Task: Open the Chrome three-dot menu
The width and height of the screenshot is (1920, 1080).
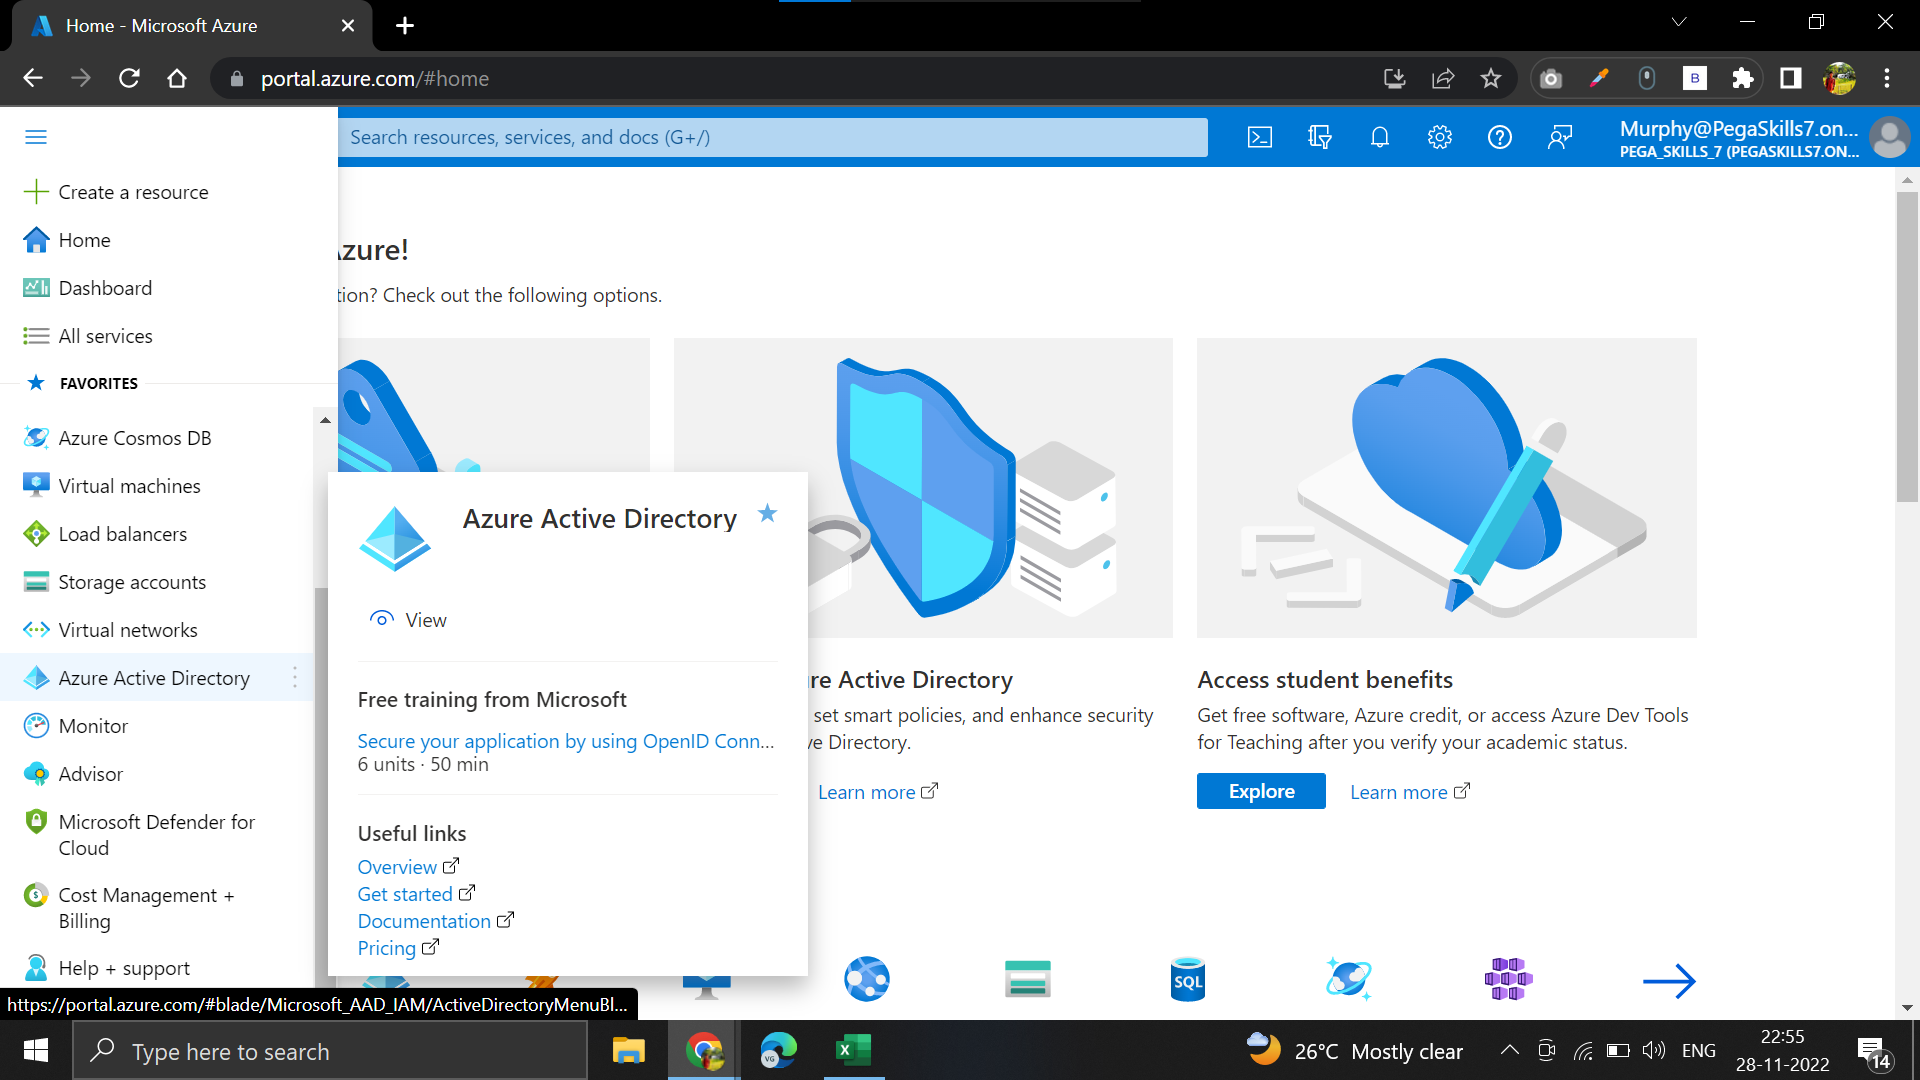Action: coord(1887,78)
